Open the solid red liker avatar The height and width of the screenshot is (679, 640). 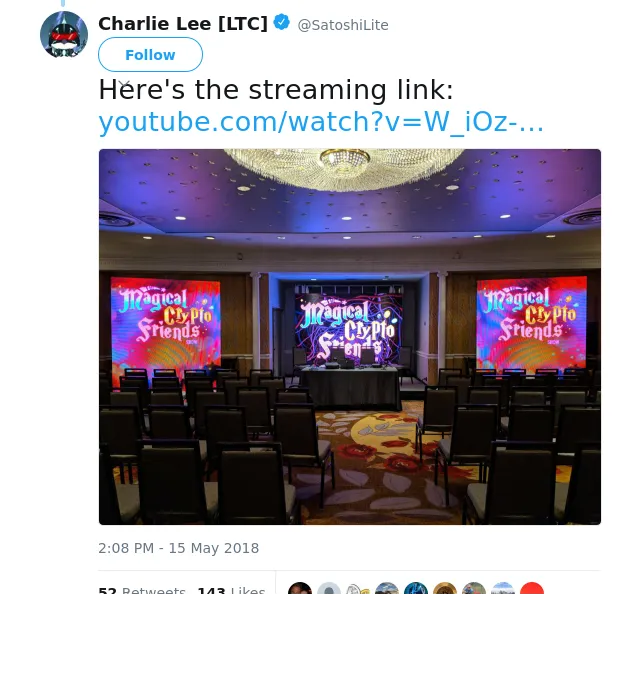click(532, 588)
